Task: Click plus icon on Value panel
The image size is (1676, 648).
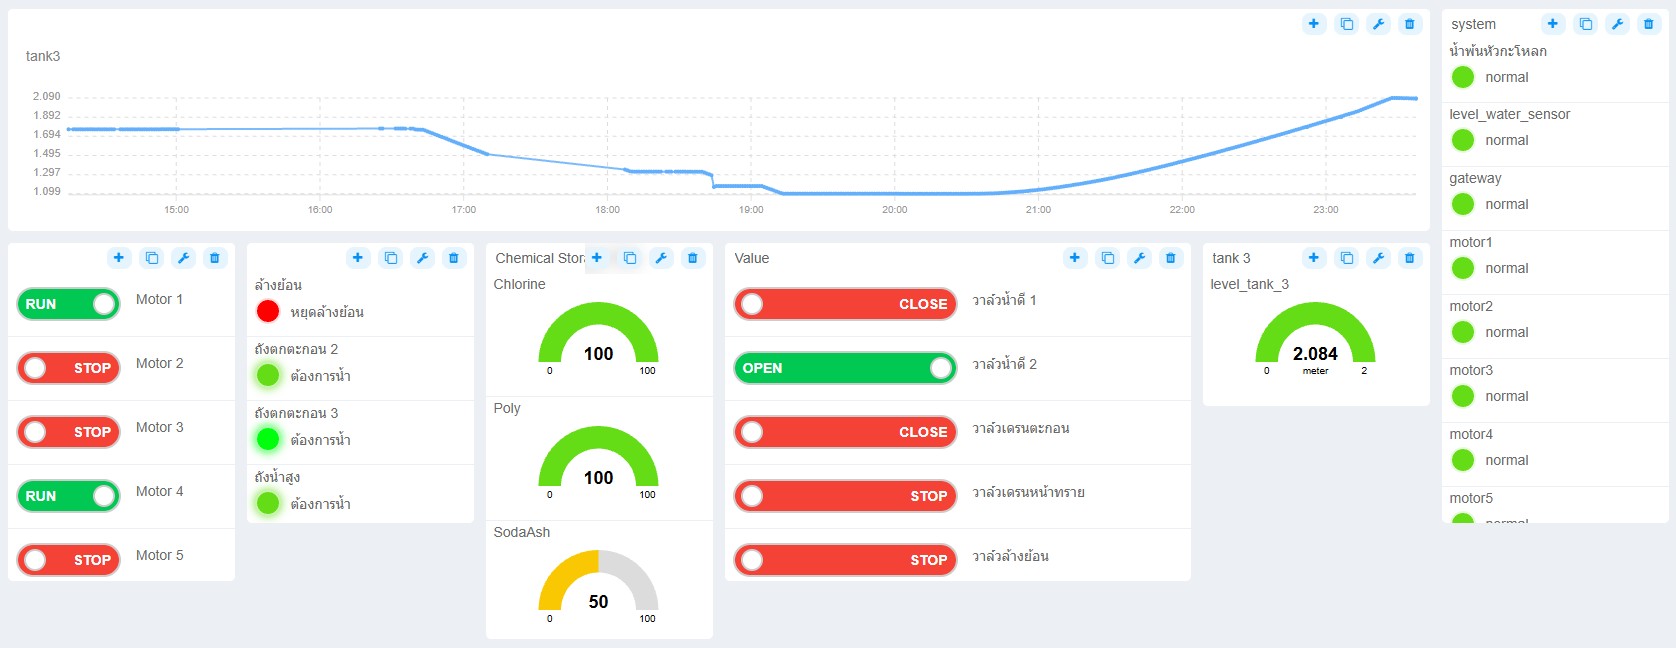Action: coord(1075,258)
